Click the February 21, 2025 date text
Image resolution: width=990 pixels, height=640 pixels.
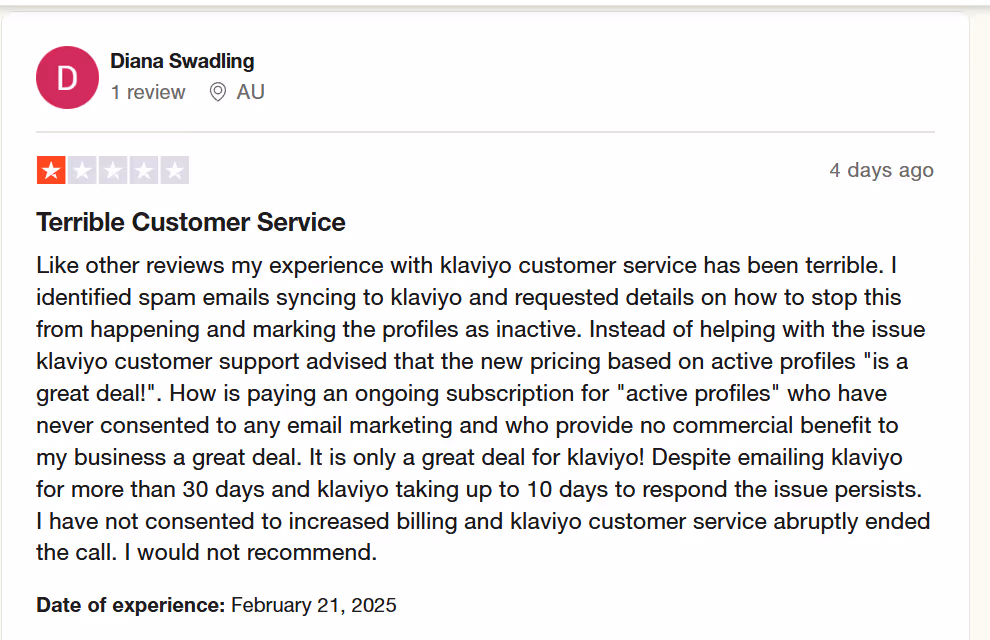[312, 604]
